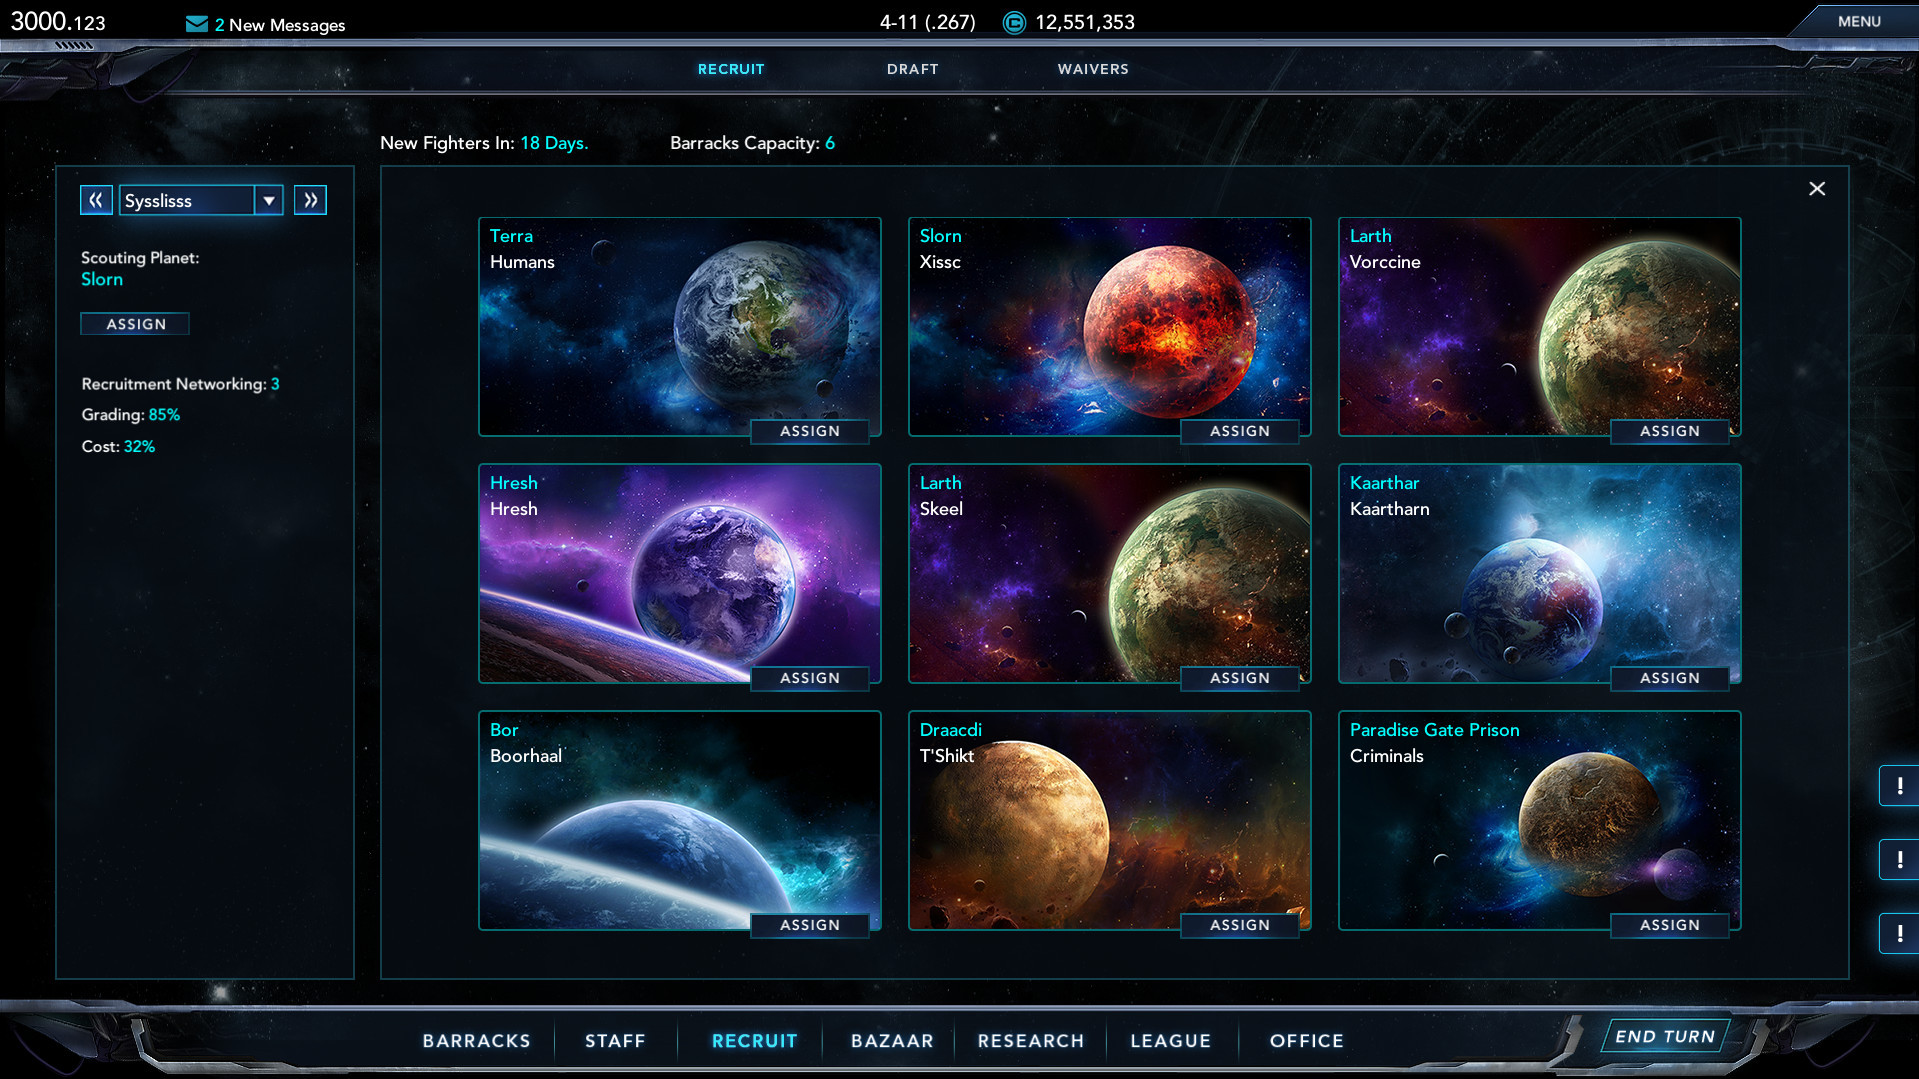
Task: Click Assign under Scouting Planet Slorn
Action: (136, 324)
